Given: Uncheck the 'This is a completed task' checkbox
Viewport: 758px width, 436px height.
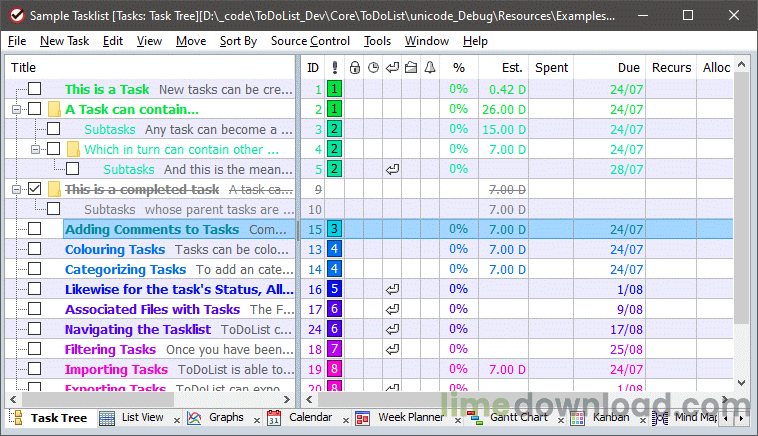Looking at the screenshot, I should click(35, 189).
